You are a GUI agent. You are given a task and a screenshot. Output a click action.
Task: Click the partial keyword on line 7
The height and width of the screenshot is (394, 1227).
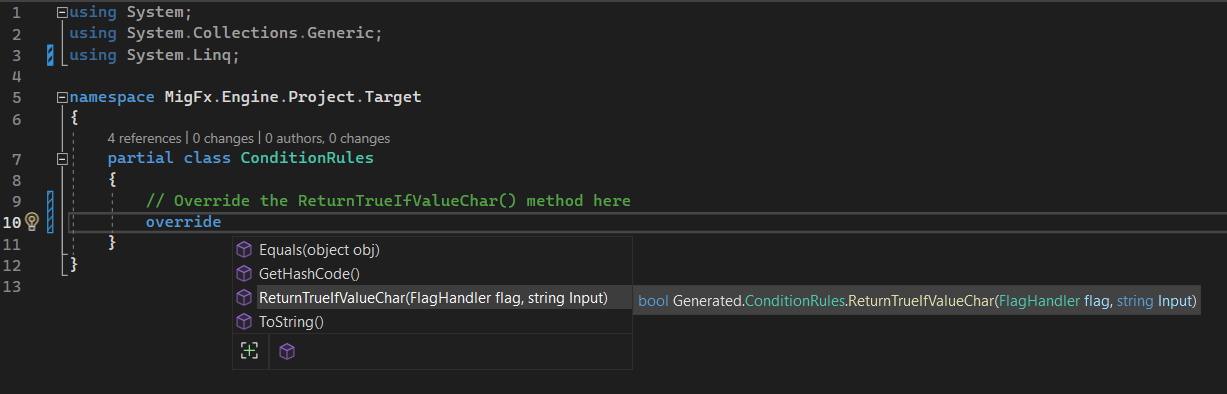tap(140, 158)
